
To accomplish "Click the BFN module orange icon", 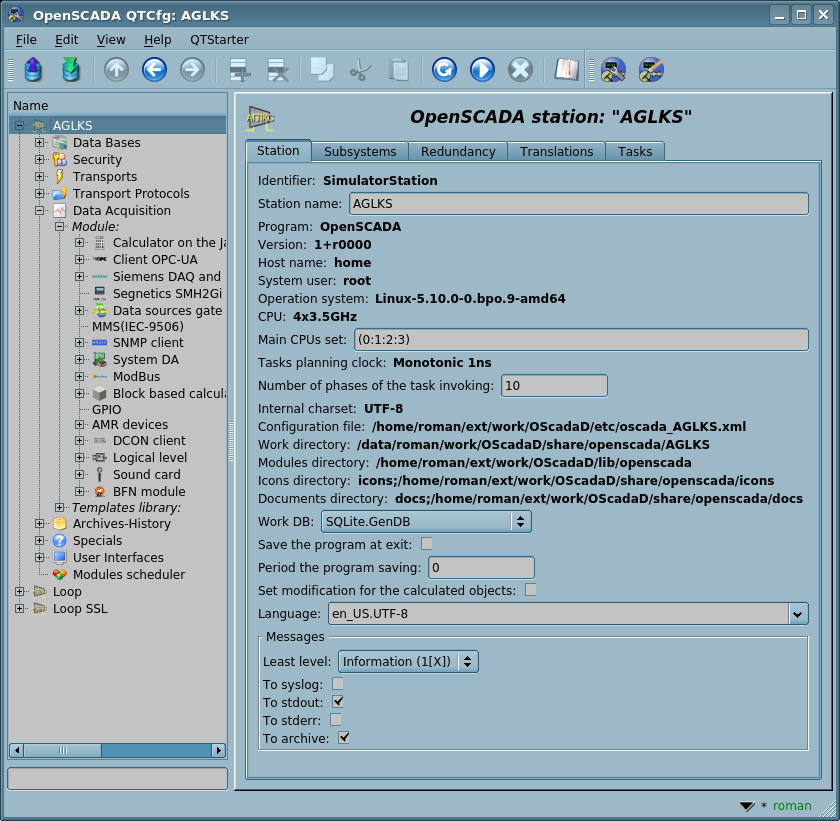I will (x=100, y=492).
